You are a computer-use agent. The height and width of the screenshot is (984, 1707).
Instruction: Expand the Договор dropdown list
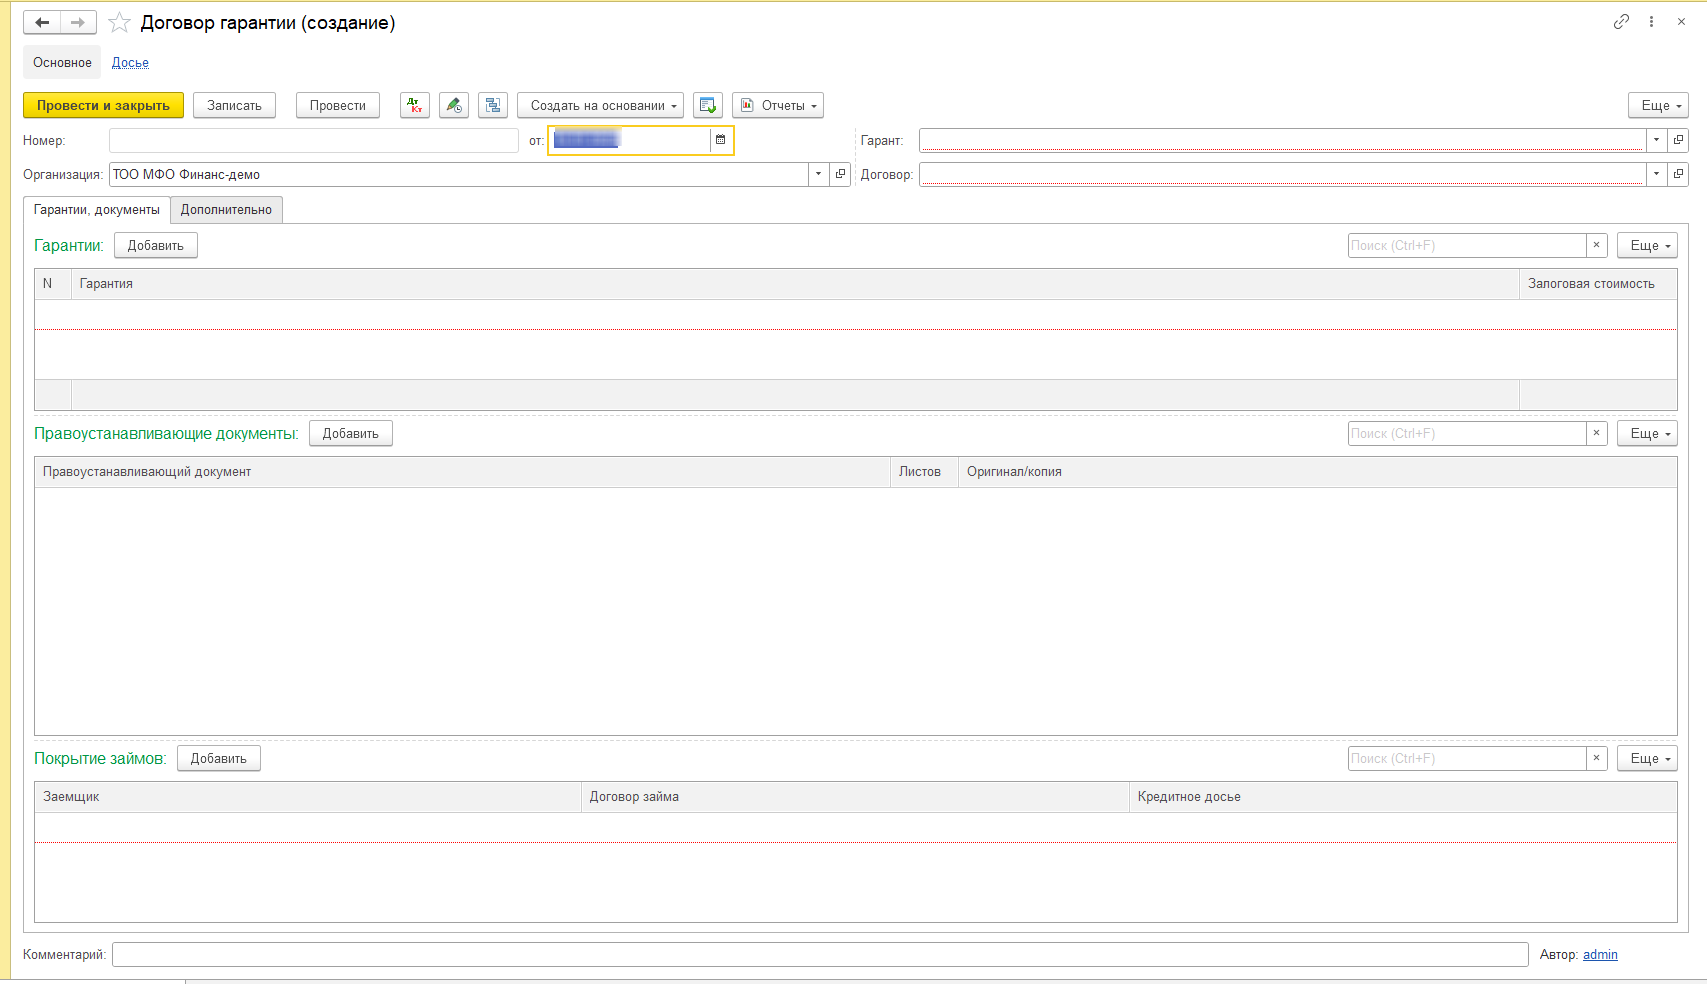1657,174
